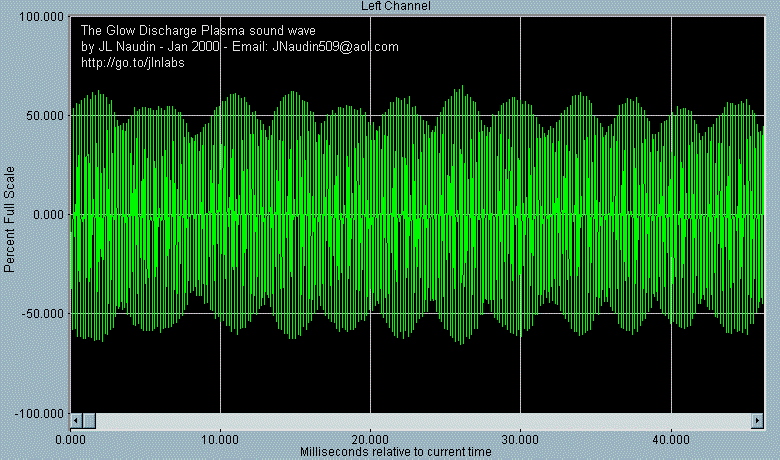This screenshot has width=780, height=460.
Task: Click the scrollbar left arrow button
Action: 75,420
